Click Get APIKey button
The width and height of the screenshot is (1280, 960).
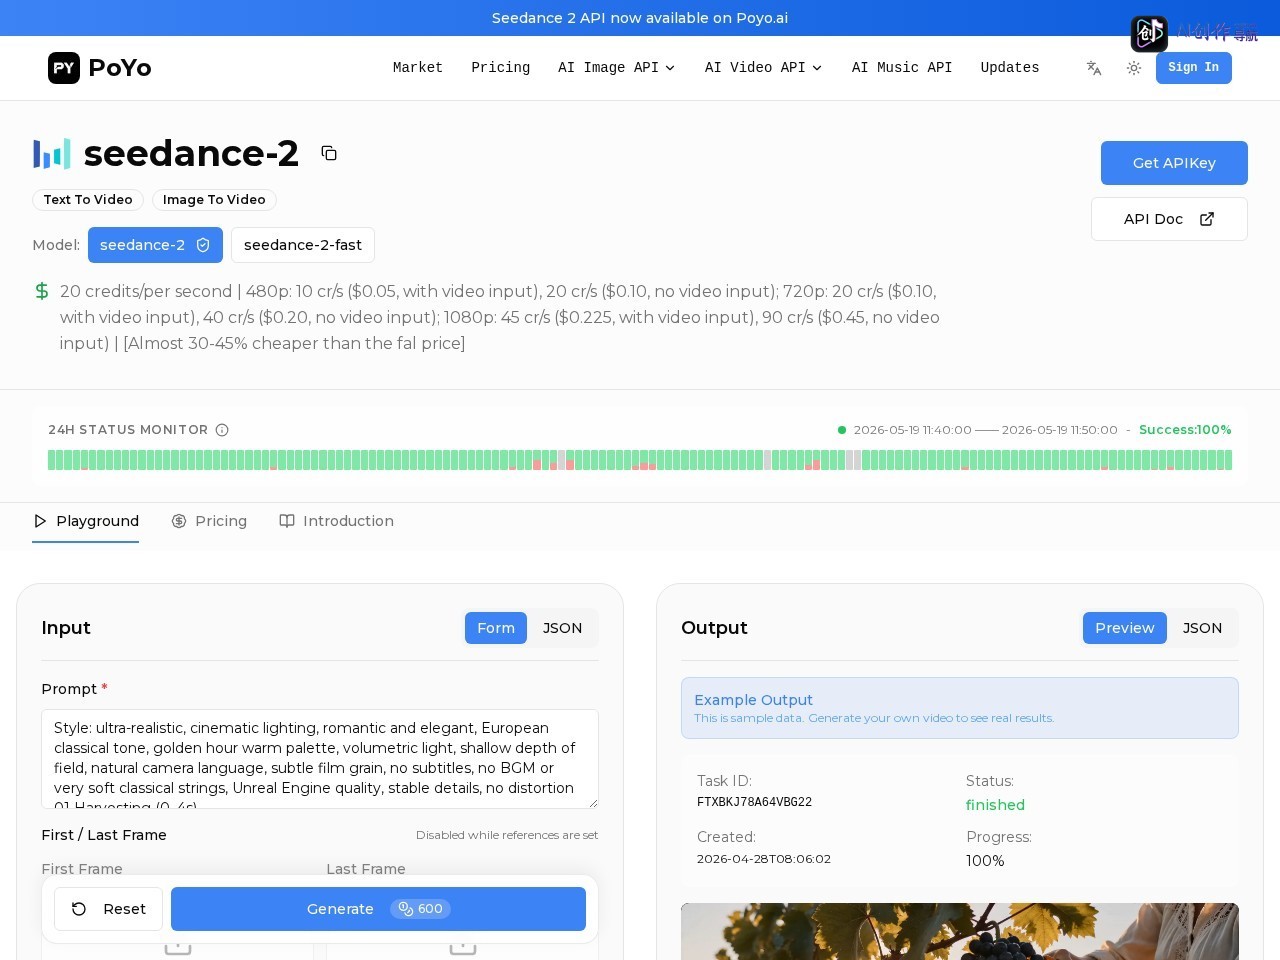point(1174,163)
